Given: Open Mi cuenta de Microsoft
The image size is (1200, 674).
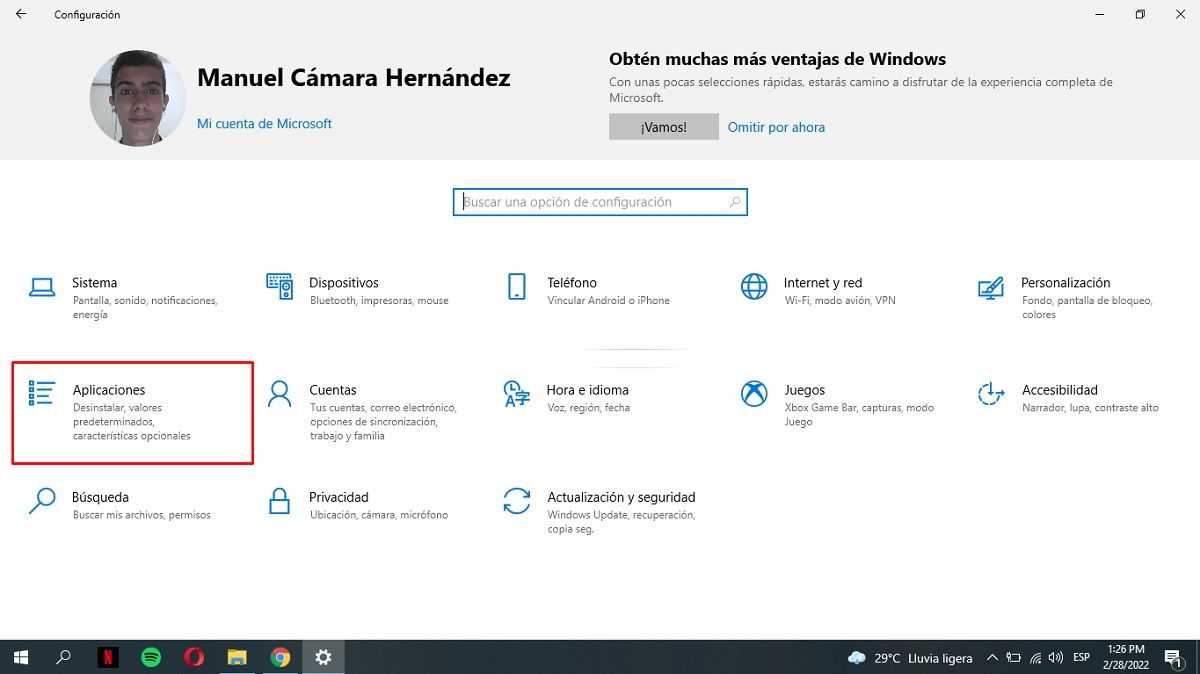Looking at the screenshot, I should coord(264,123).
